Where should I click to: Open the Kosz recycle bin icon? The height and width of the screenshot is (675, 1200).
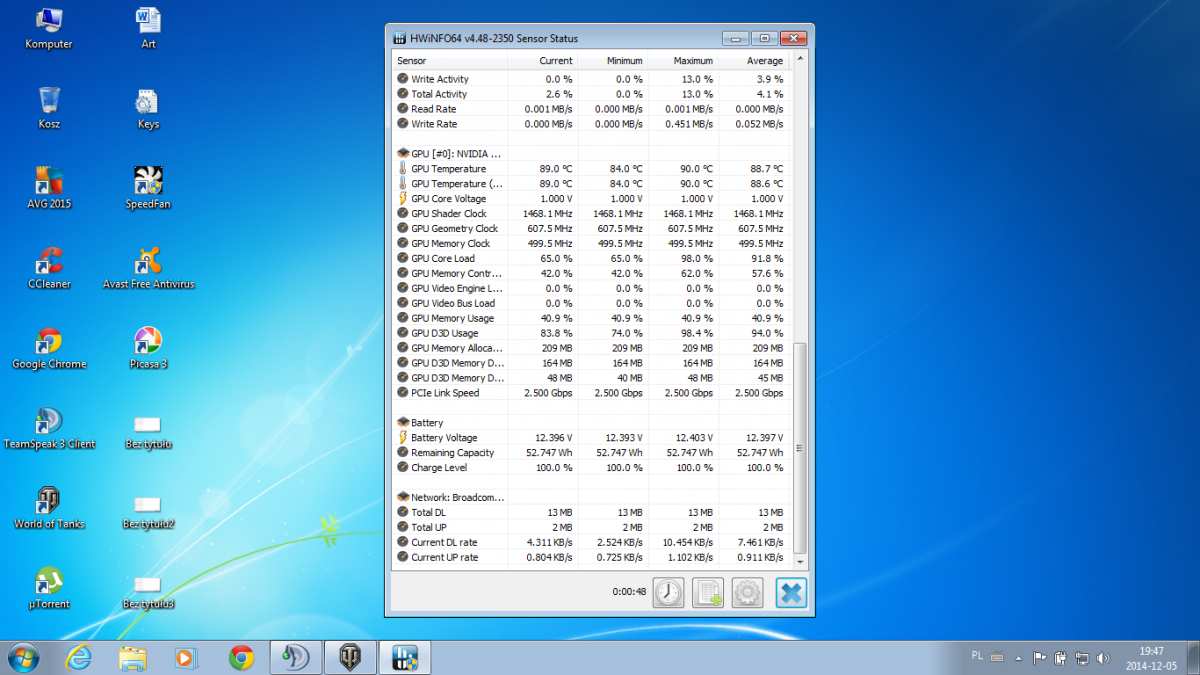49,108
